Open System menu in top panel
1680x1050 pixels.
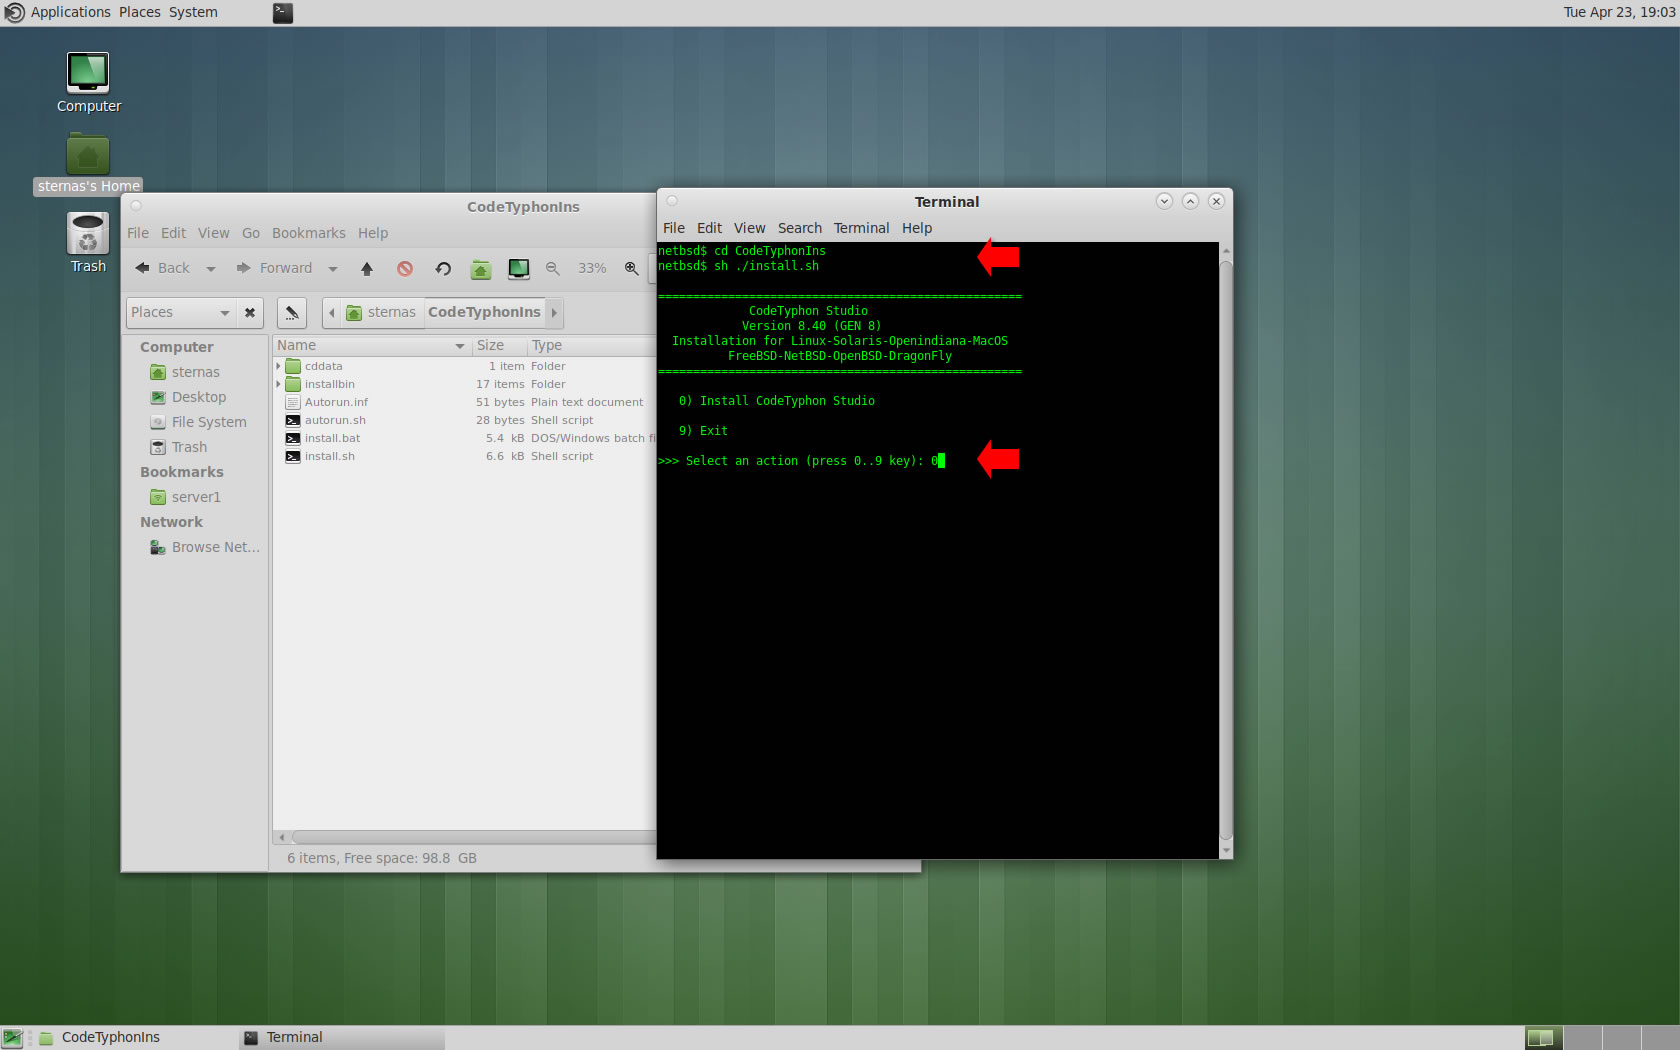[x=192, y=12]
